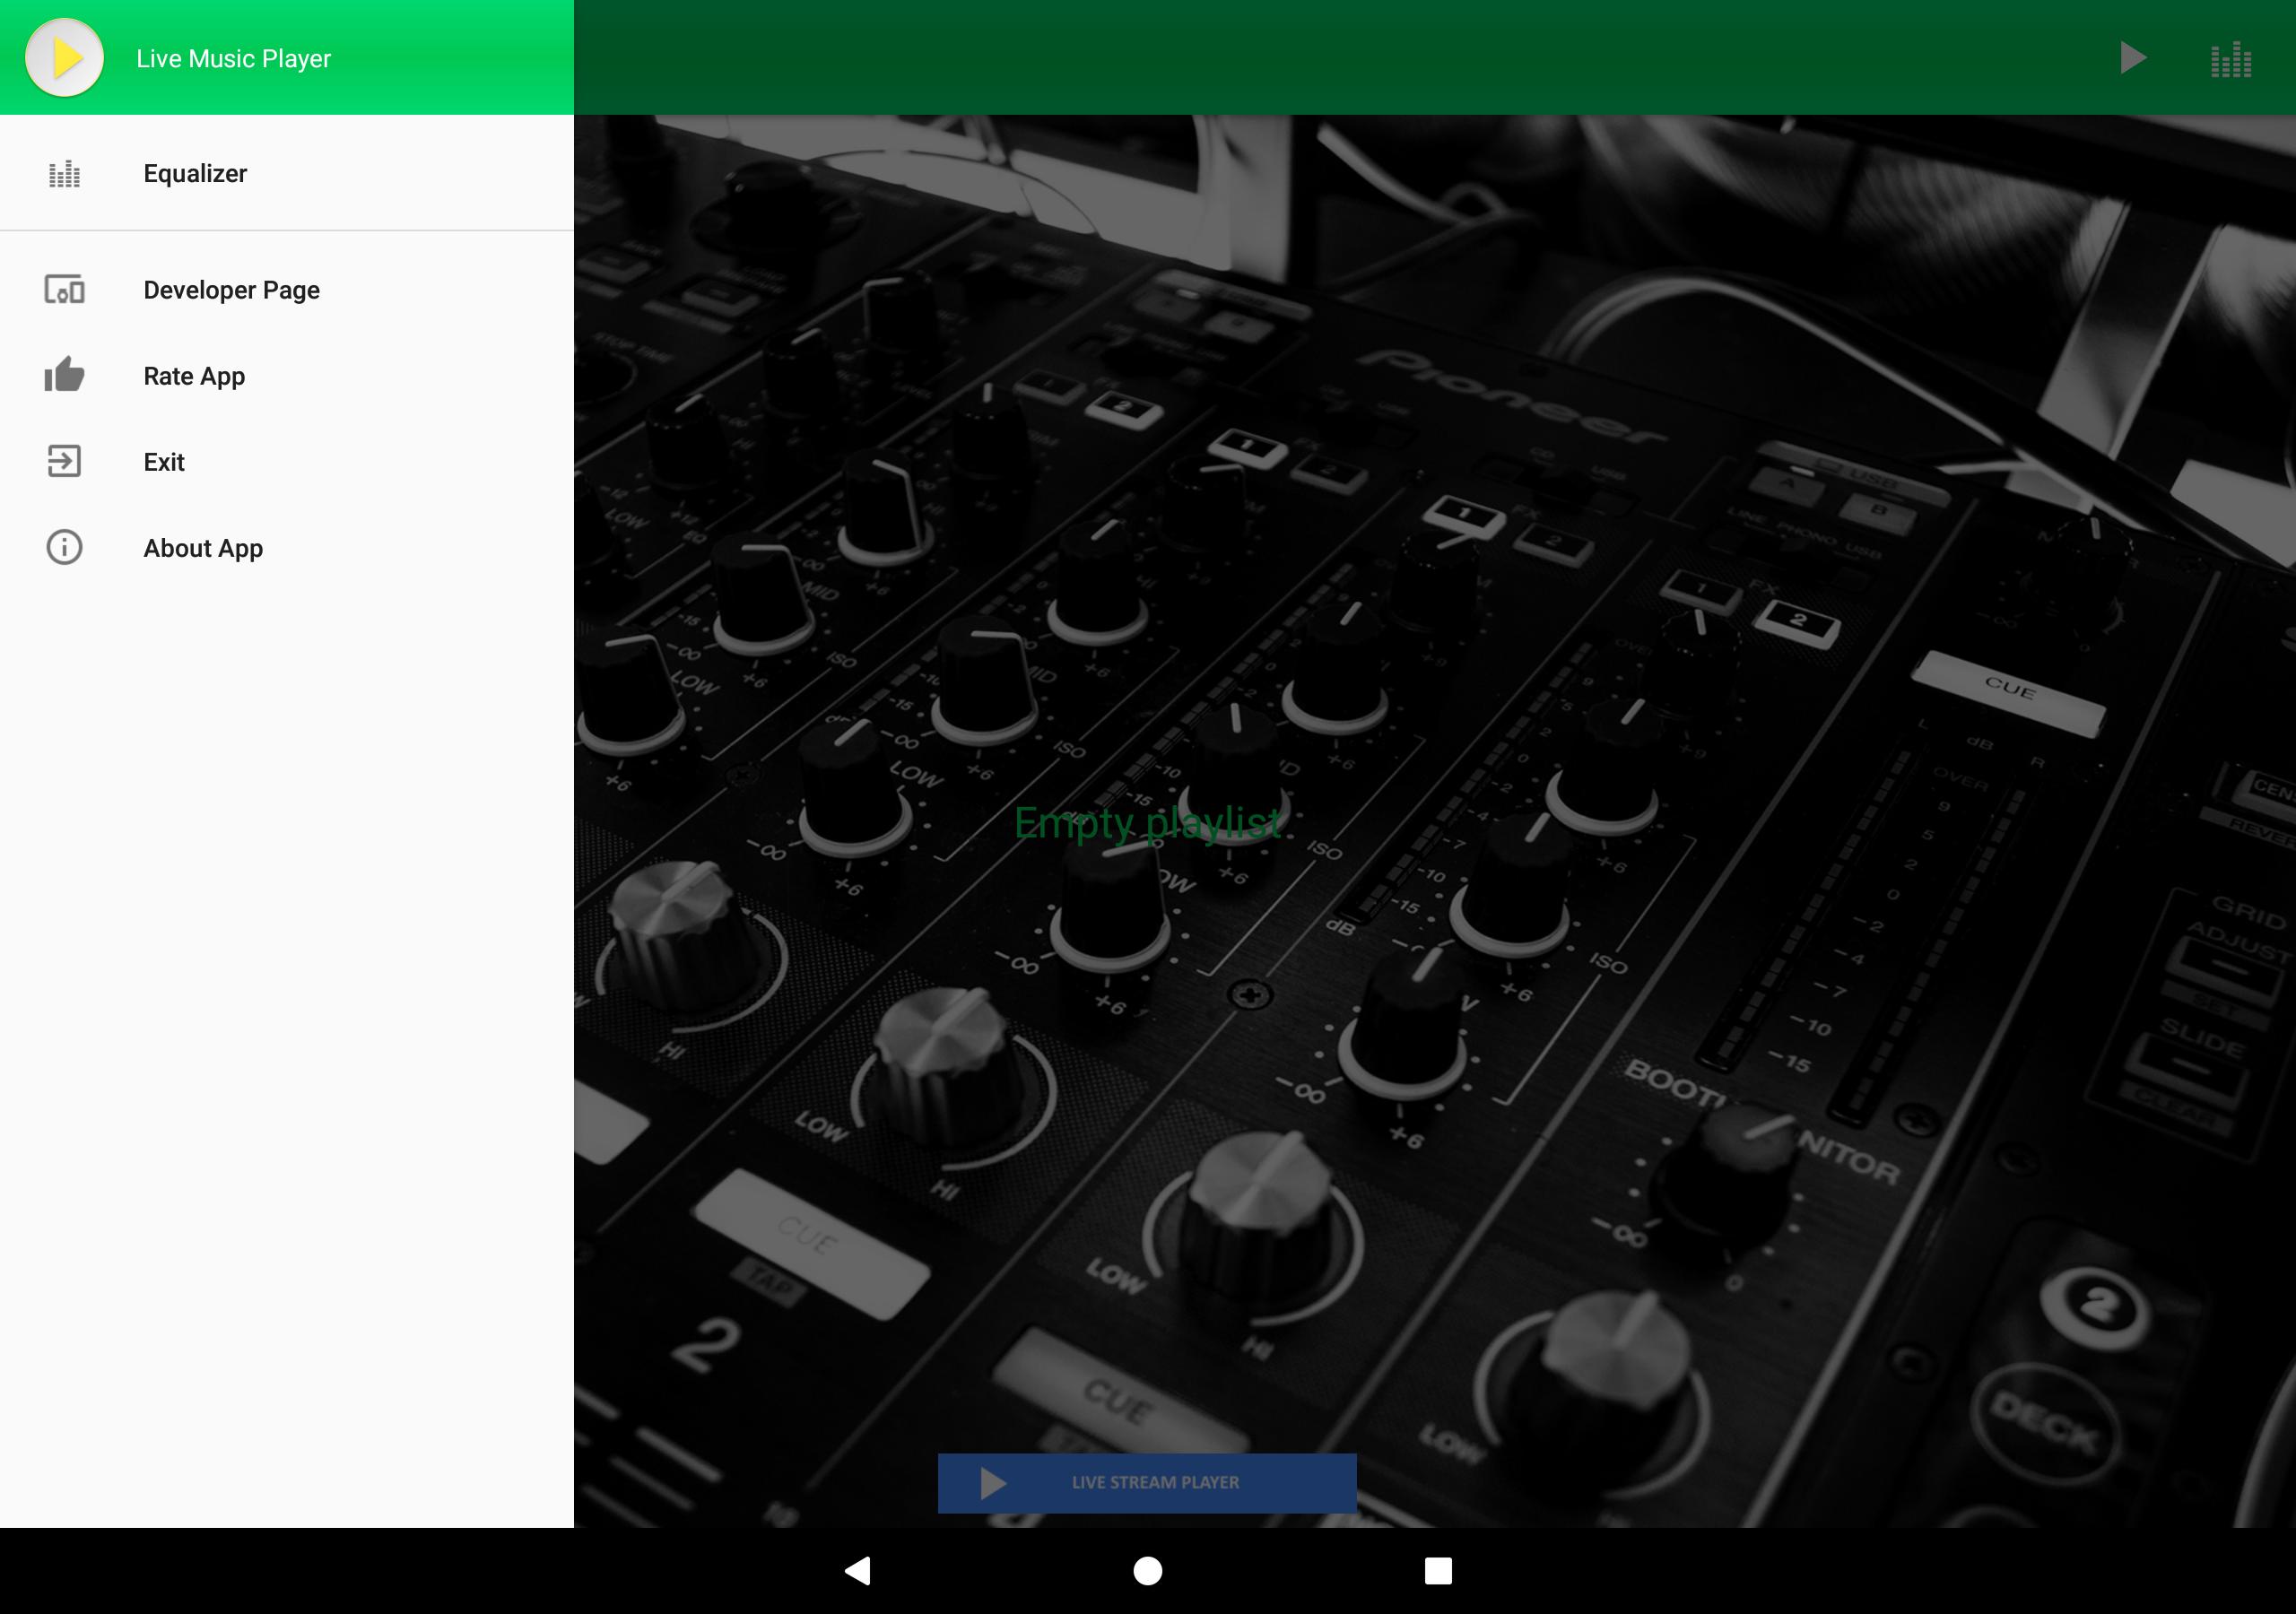Click the Empty playlist text
2296x1614 pixels.
tap(1147, 823)
